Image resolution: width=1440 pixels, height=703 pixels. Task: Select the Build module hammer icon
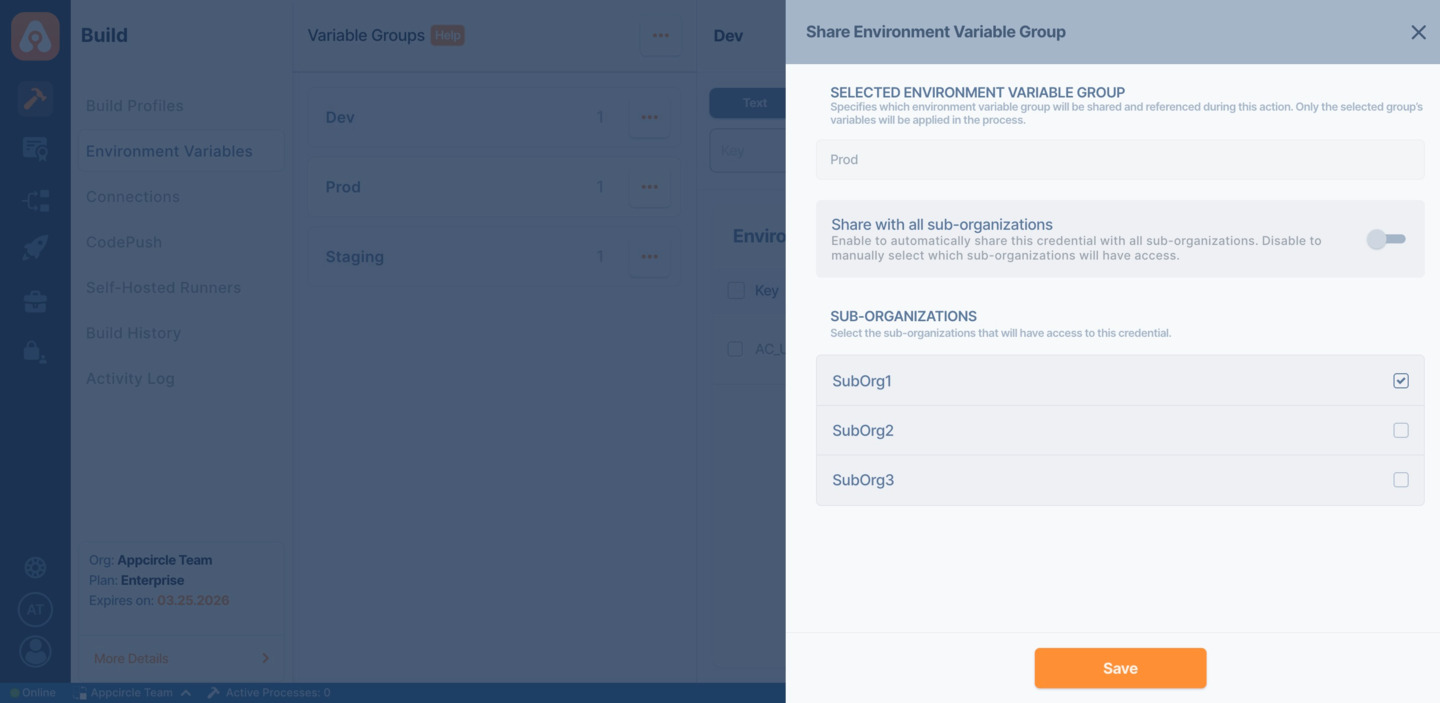(35, 98)
